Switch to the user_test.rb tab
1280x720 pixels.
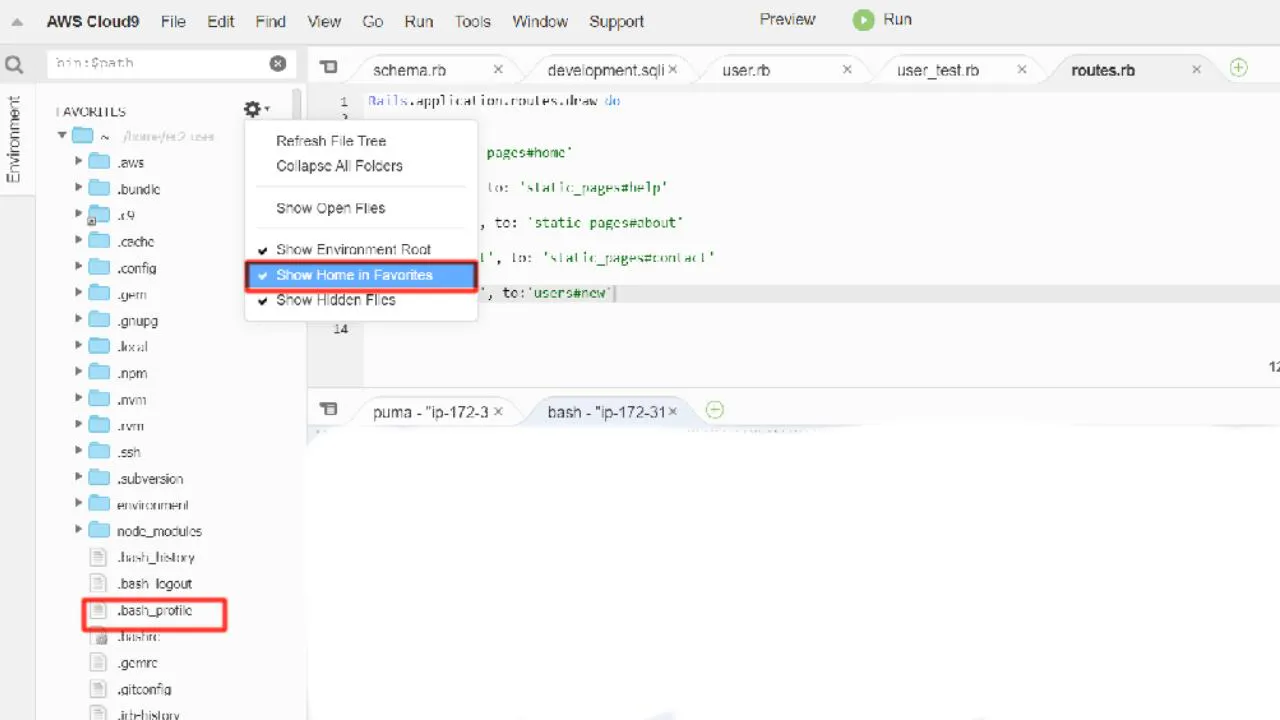(934, 69)
